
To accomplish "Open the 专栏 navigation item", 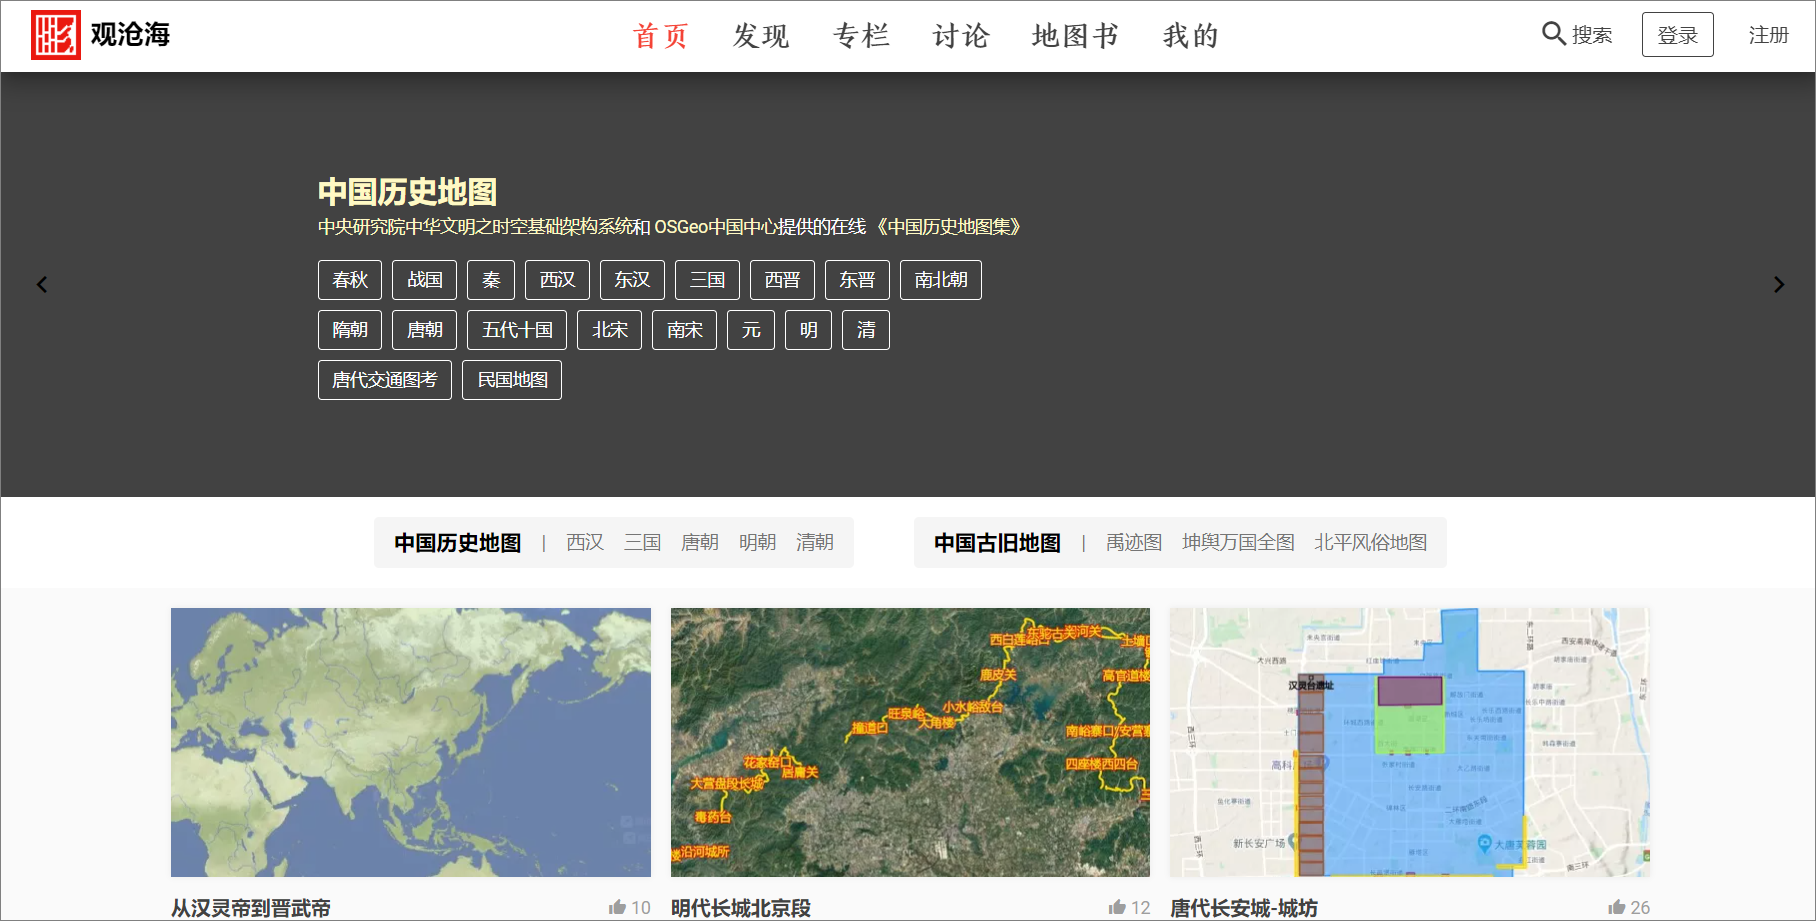I will [861, 36].
